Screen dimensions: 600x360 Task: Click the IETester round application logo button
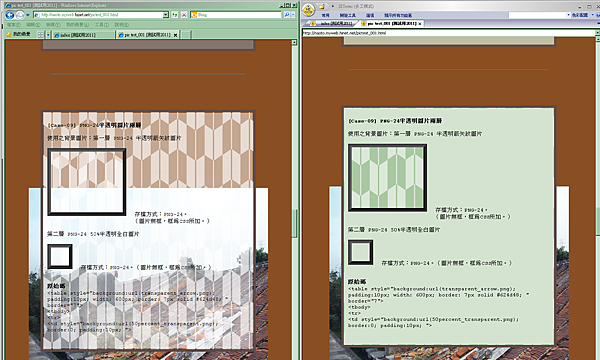click(308, 10)
